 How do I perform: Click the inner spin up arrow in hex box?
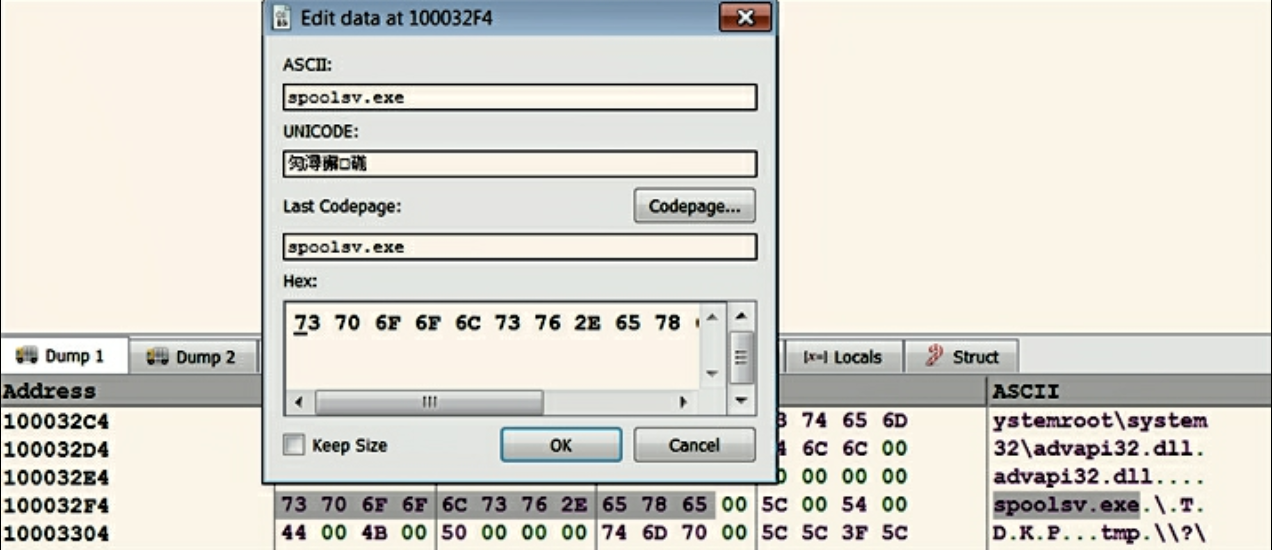coord(711,317)
